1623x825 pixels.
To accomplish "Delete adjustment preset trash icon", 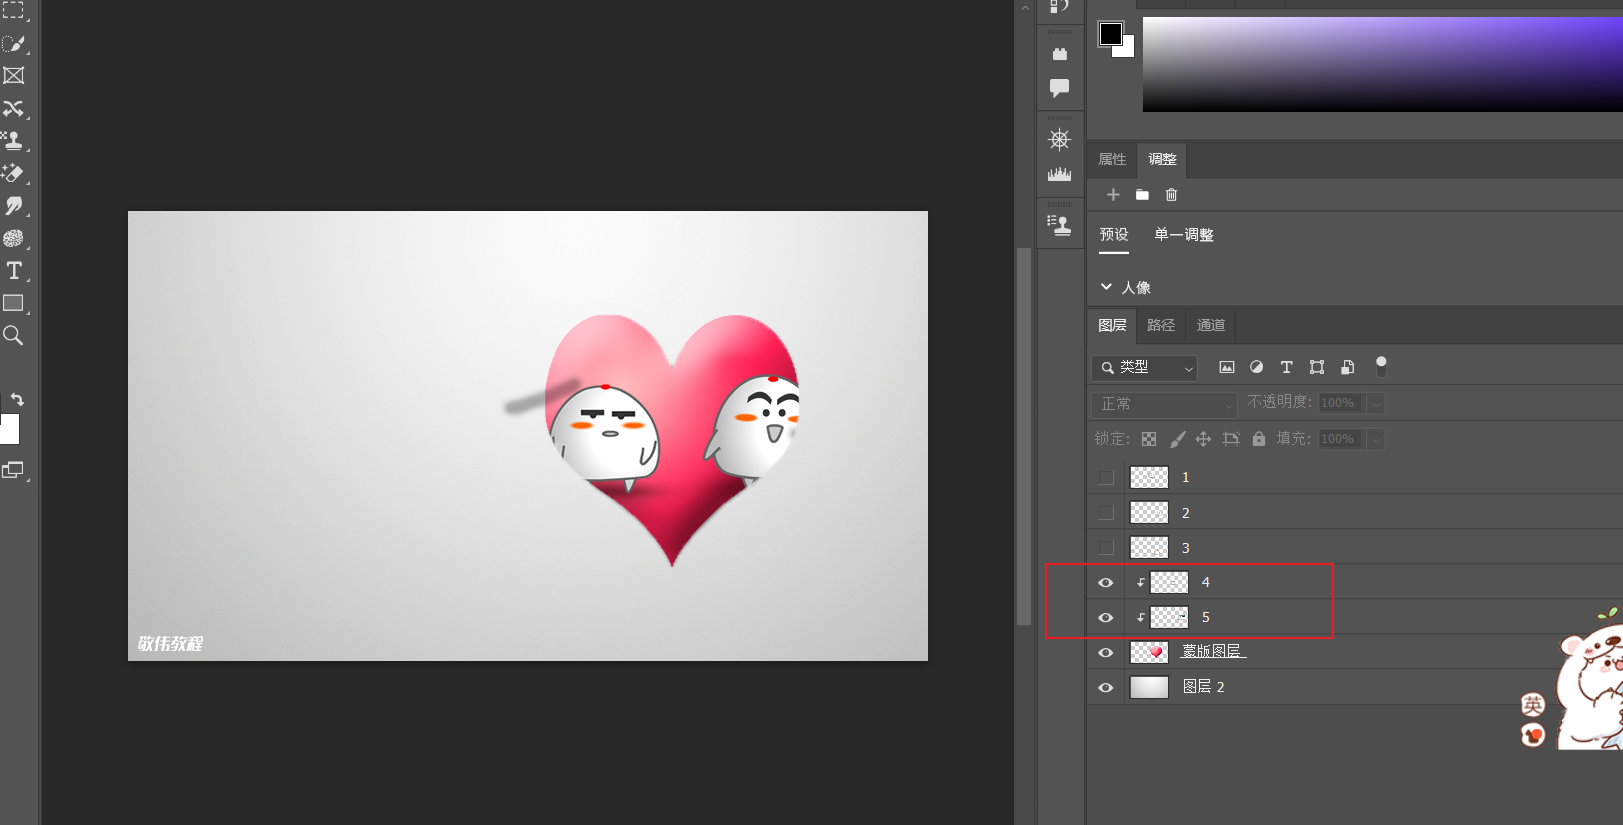I will pyautogui.click(x=1172, y=195).
